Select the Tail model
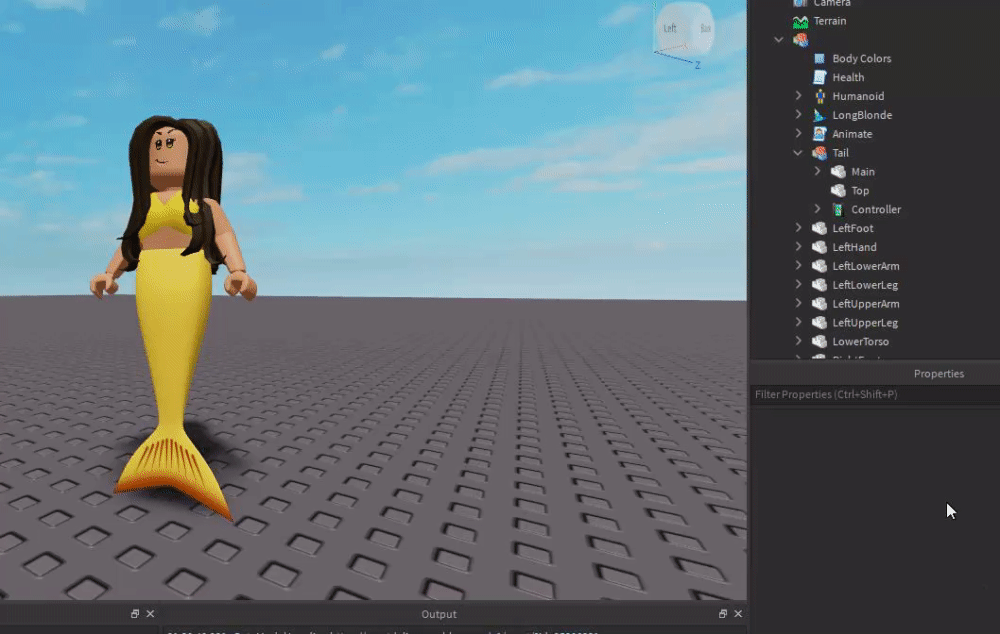Viewport: 1000px width, 634px height. click(840, 153)
